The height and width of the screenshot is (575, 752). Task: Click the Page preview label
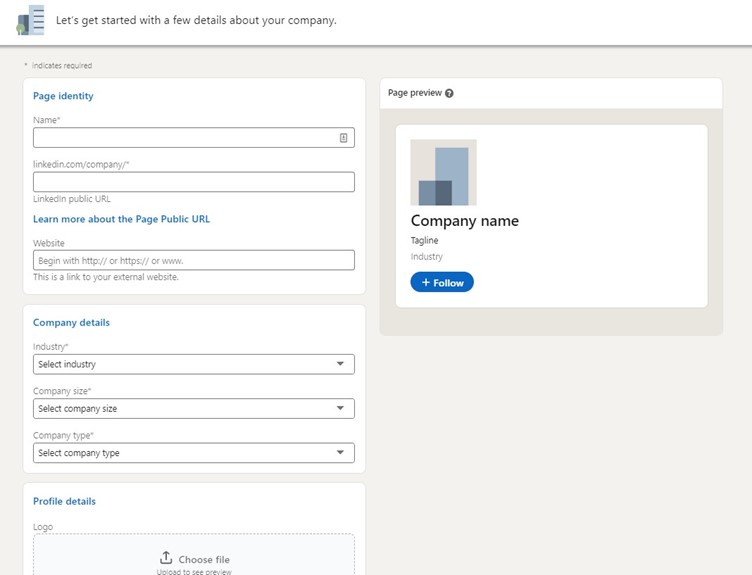(x=414, y=93)
